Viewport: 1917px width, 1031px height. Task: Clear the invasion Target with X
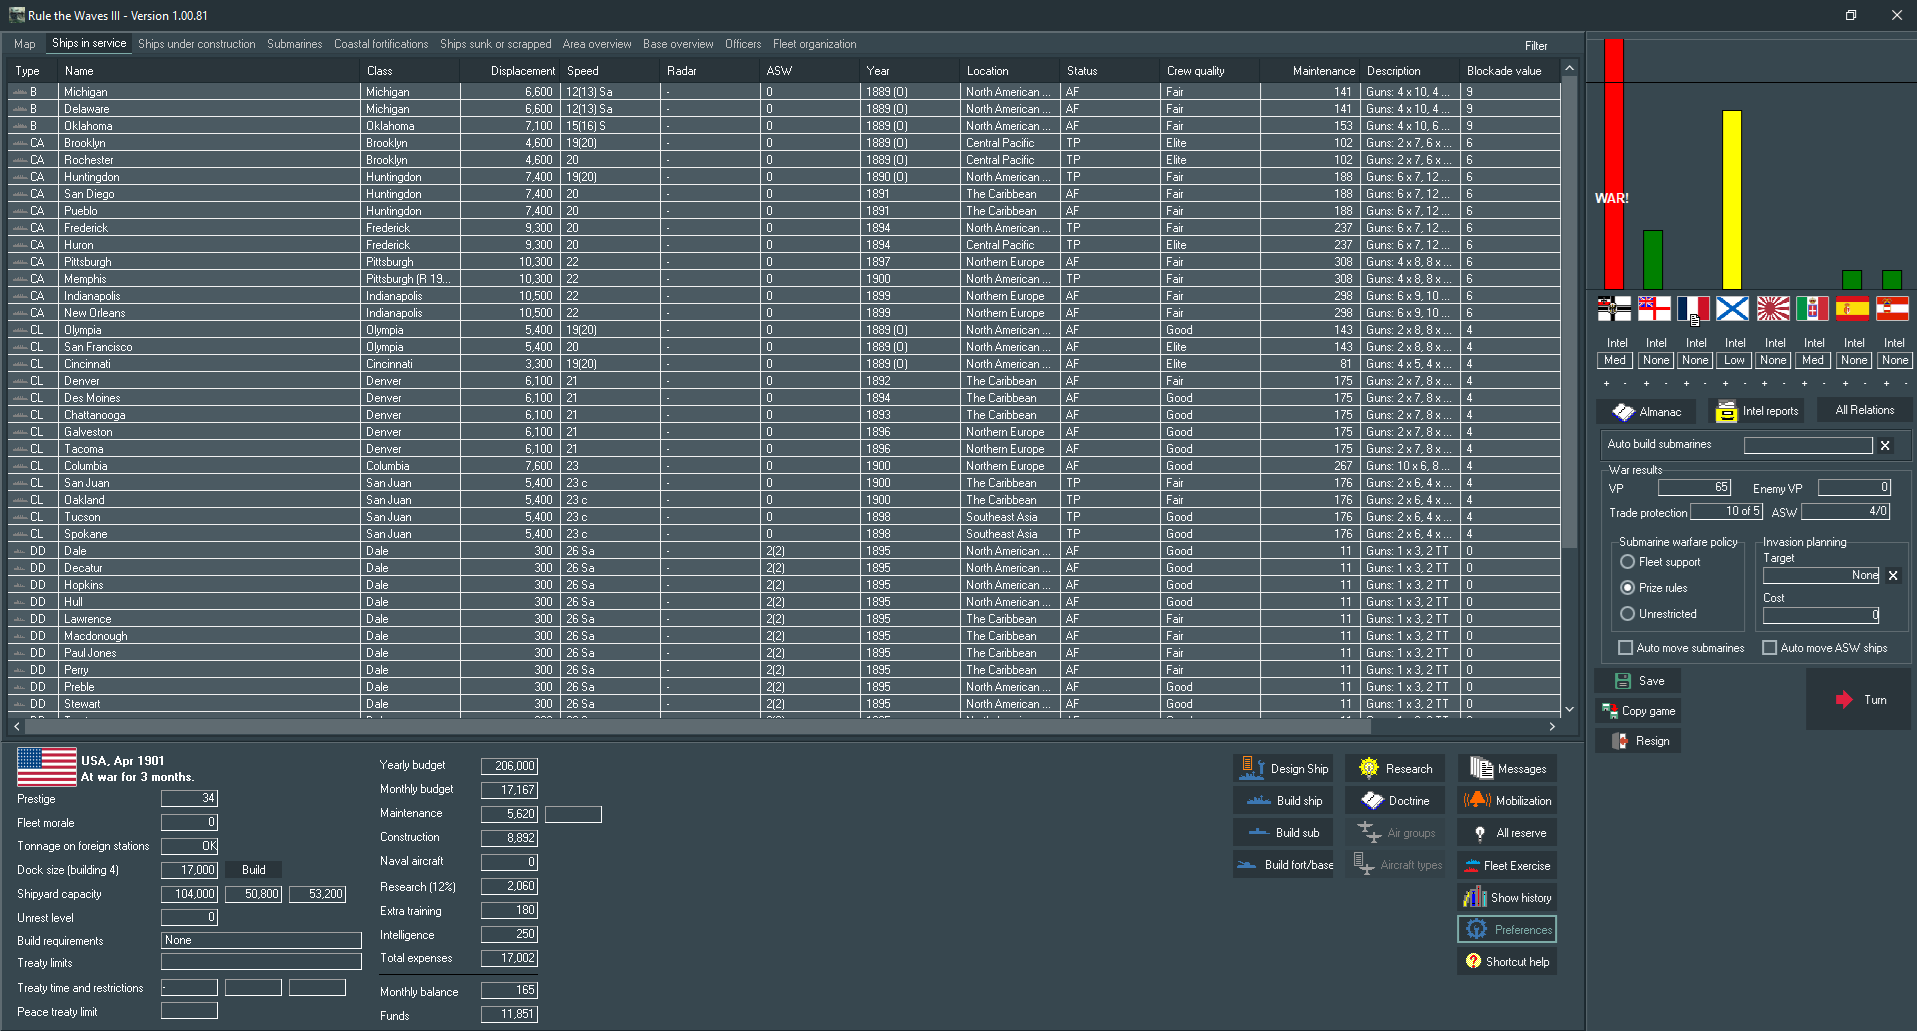pos(1893,575)
